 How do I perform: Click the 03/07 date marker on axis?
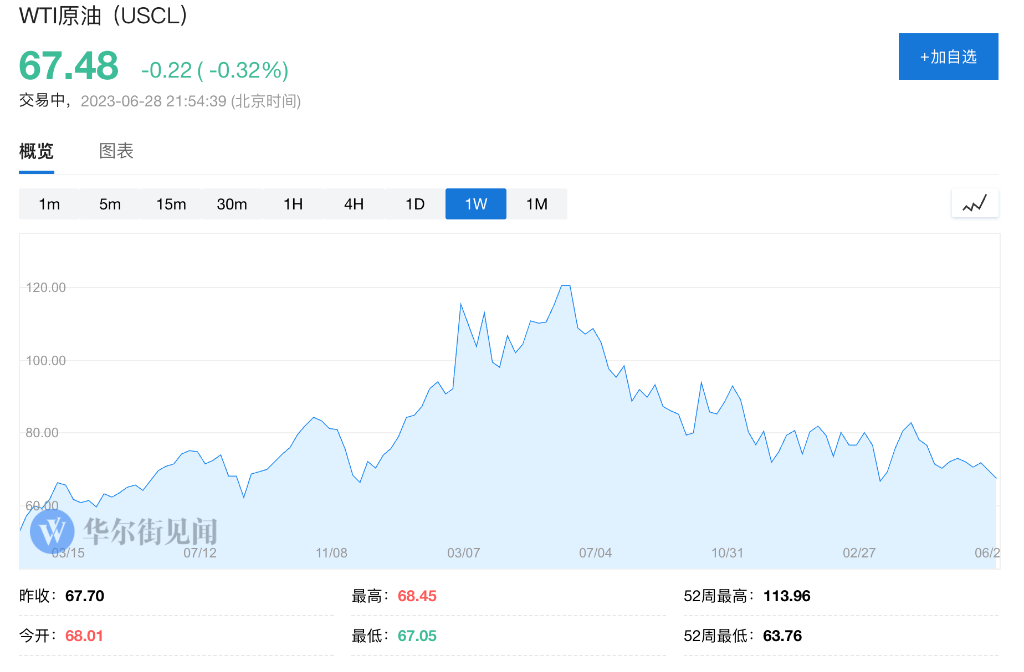[464, 553]
